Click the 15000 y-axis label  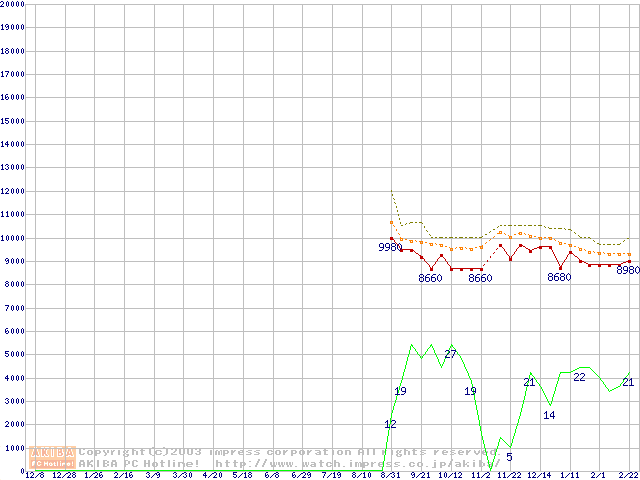12,121
